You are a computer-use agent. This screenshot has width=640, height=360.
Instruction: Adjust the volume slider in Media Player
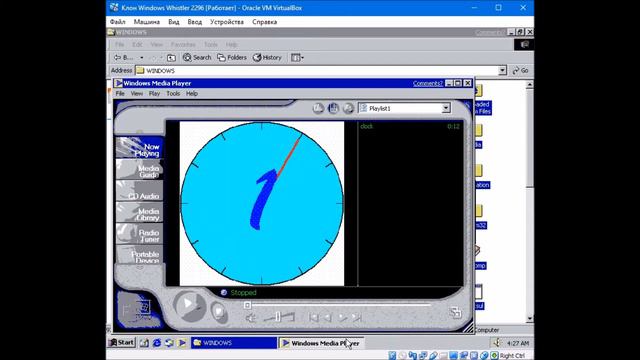coord(279,316)
